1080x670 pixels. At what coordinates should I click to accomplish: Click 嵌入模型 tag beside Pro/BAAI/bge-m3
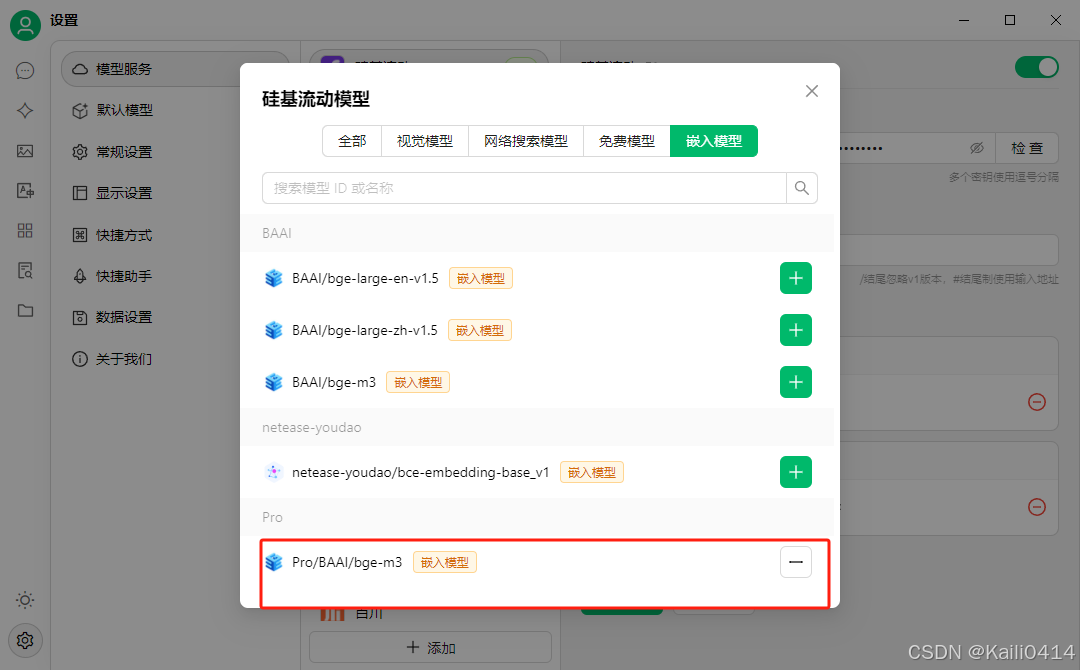445,562
